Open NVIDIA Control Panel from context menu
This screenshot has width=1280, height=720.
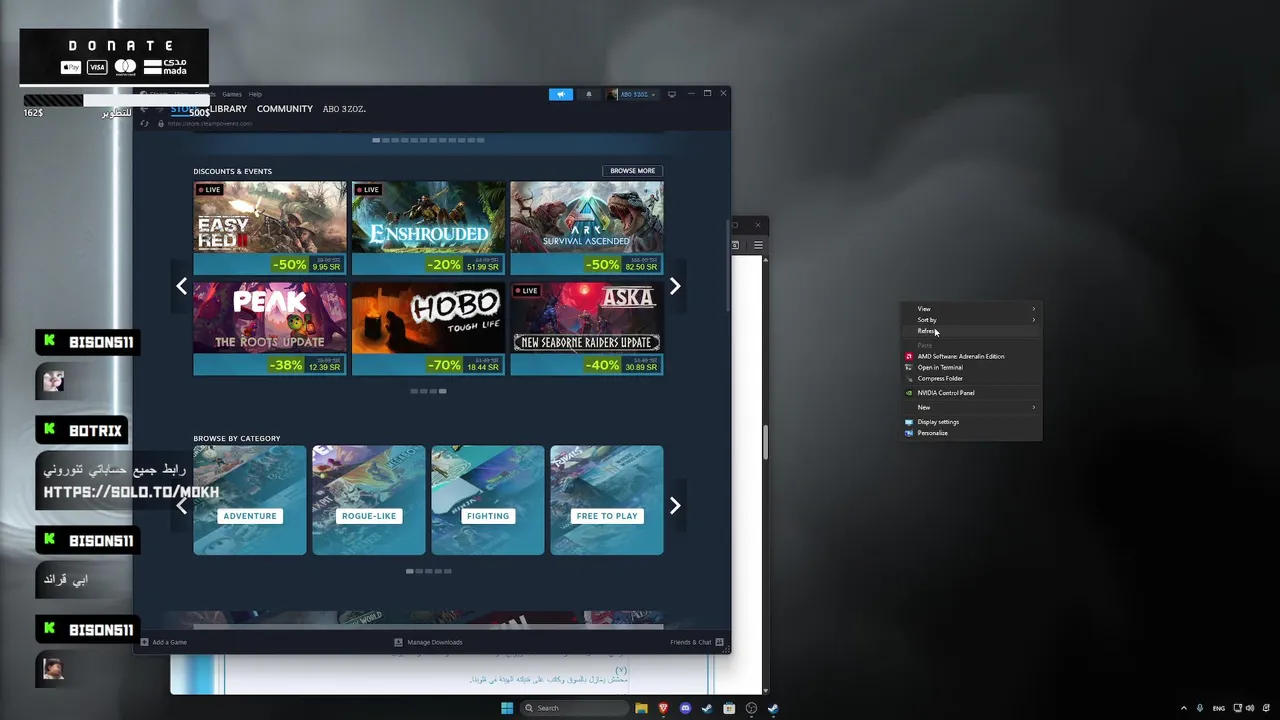click(x=972, y=393)
